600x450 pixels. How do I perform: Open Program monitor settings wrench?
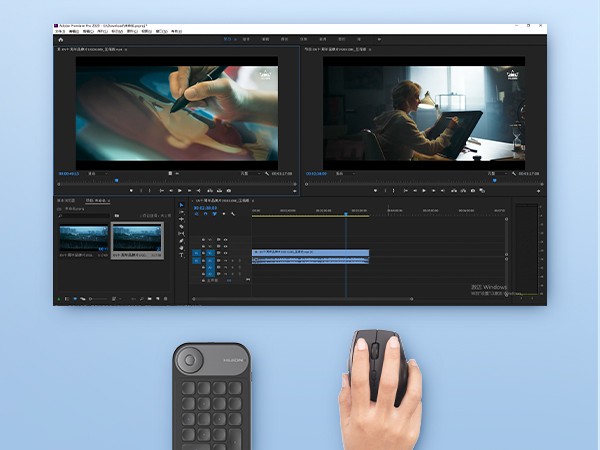(x=514, y=174)
